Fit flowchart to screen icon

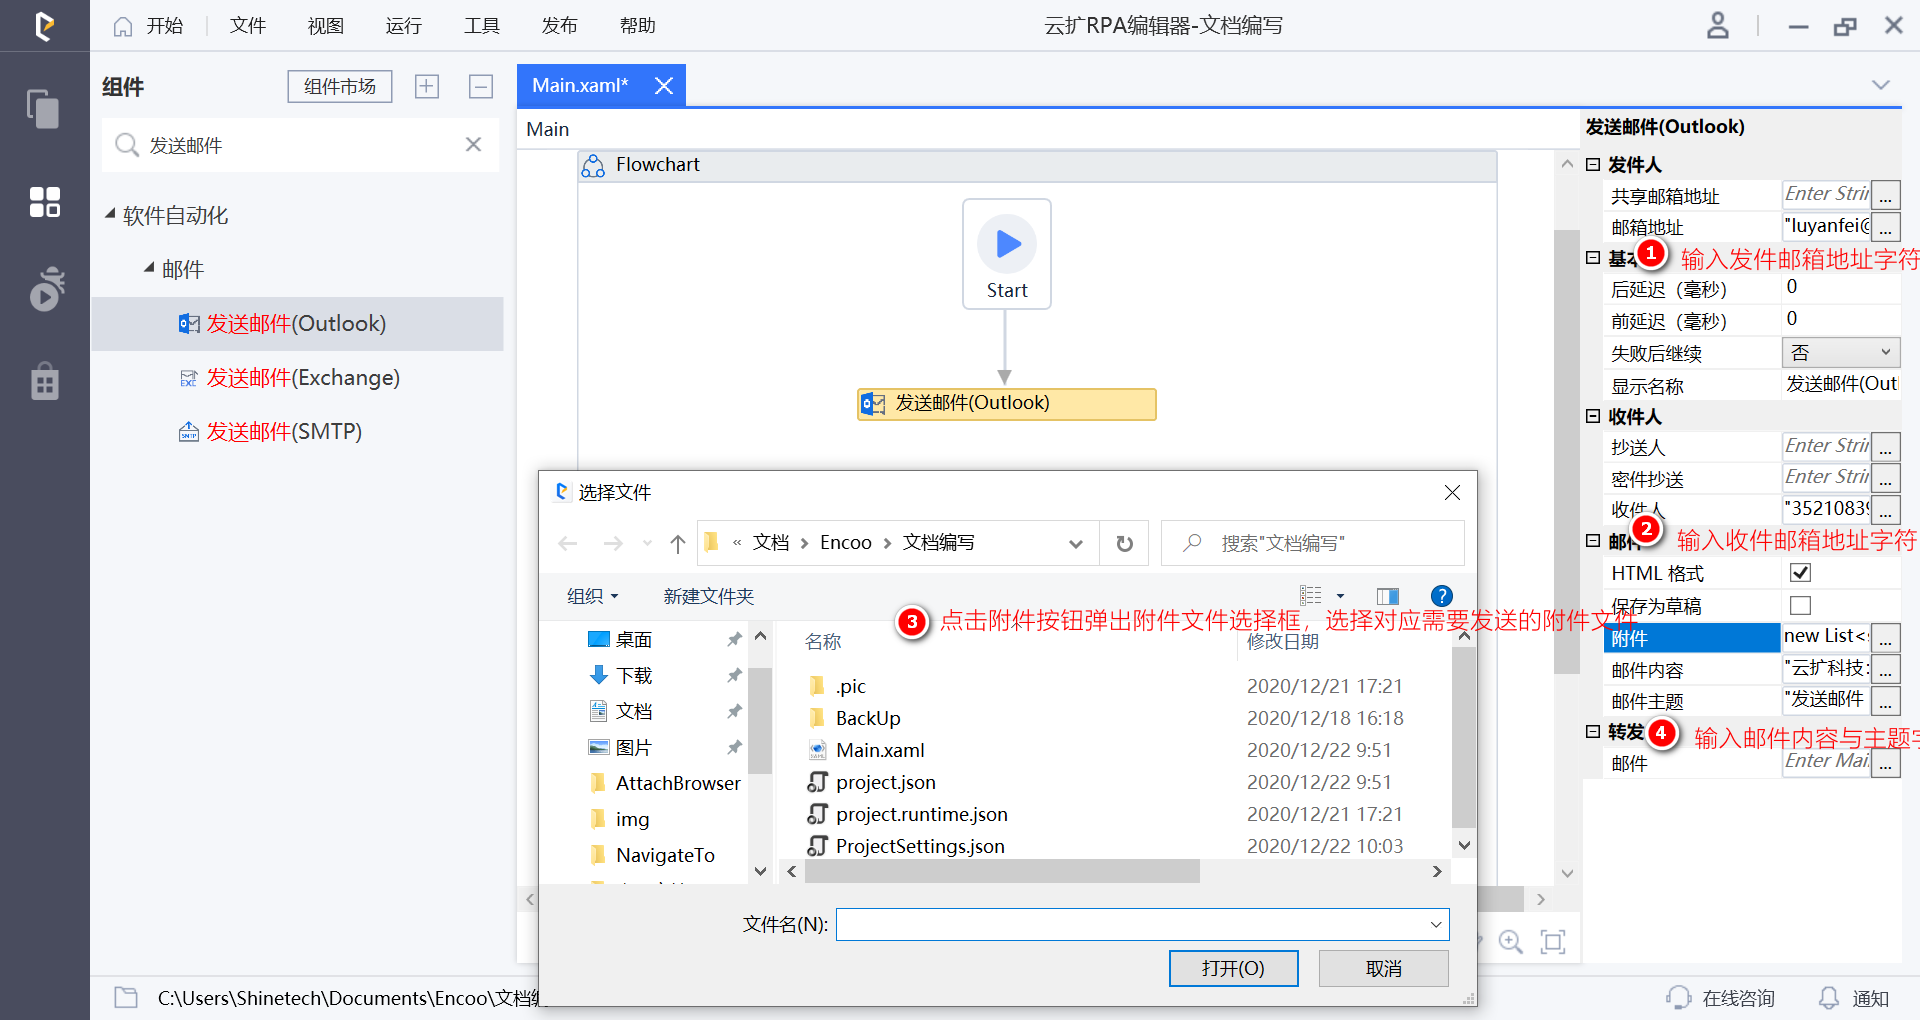pos(1553,942)
